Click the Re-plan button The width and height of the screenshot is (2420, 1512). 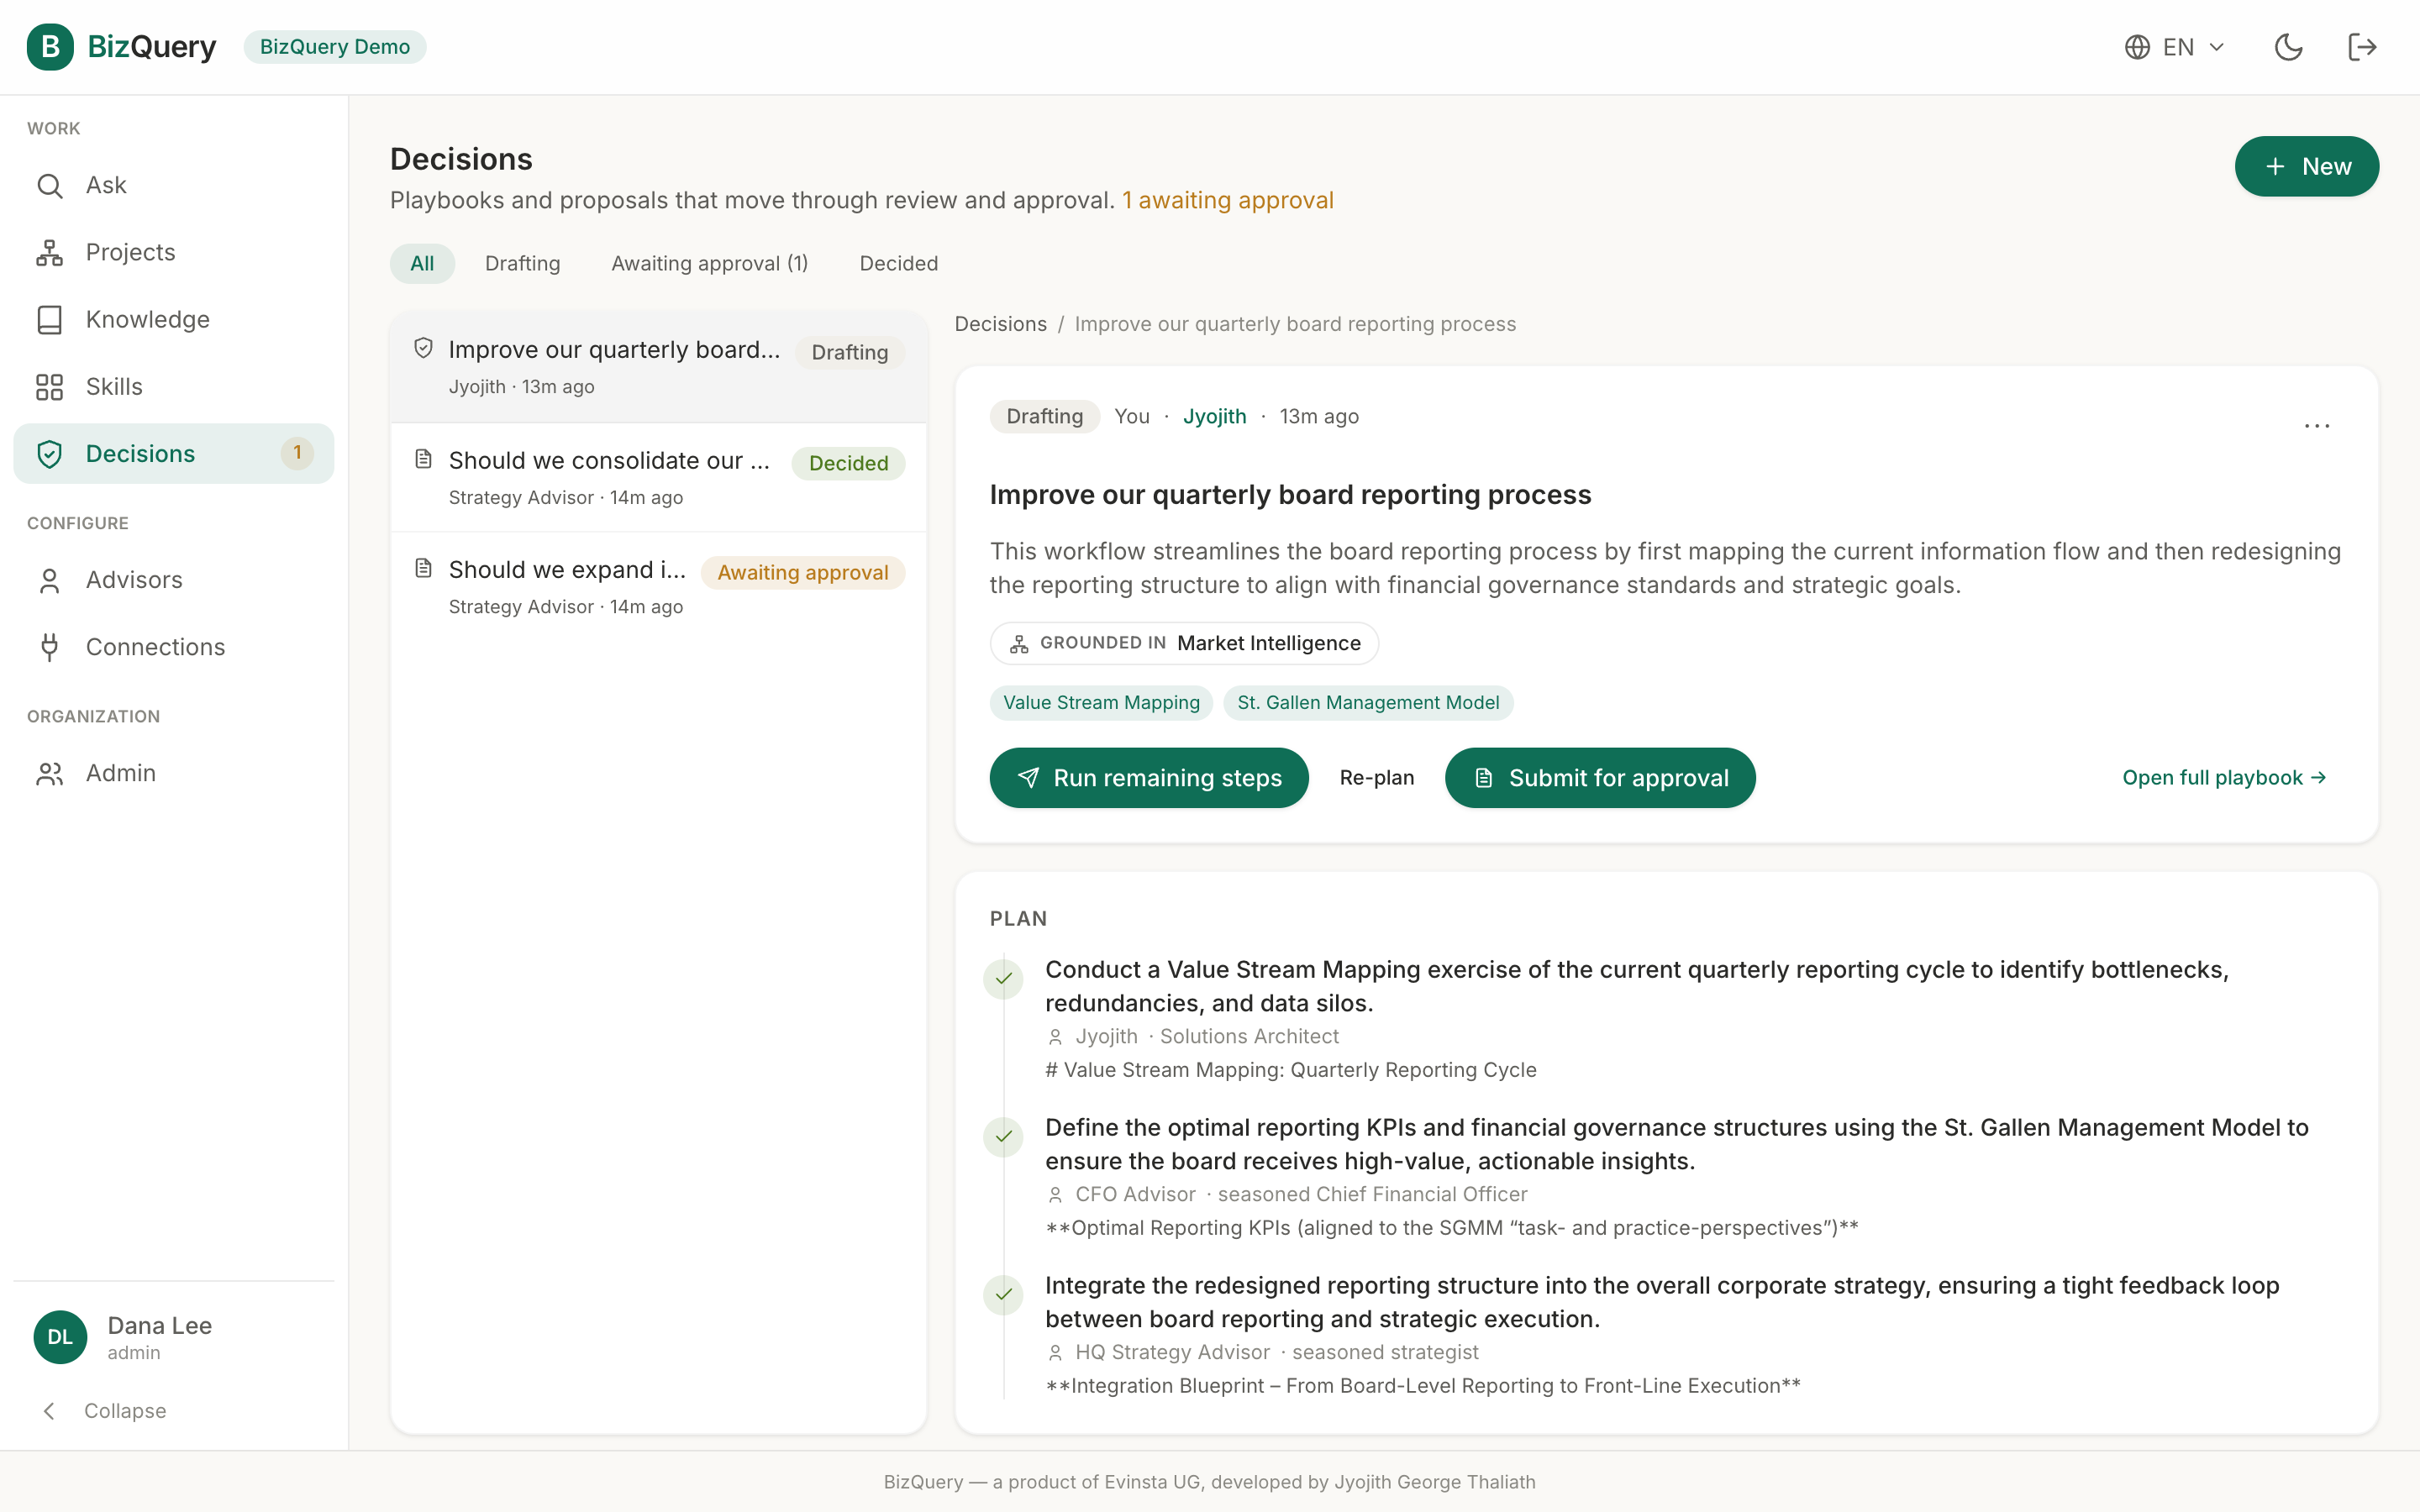[1377, 778]
